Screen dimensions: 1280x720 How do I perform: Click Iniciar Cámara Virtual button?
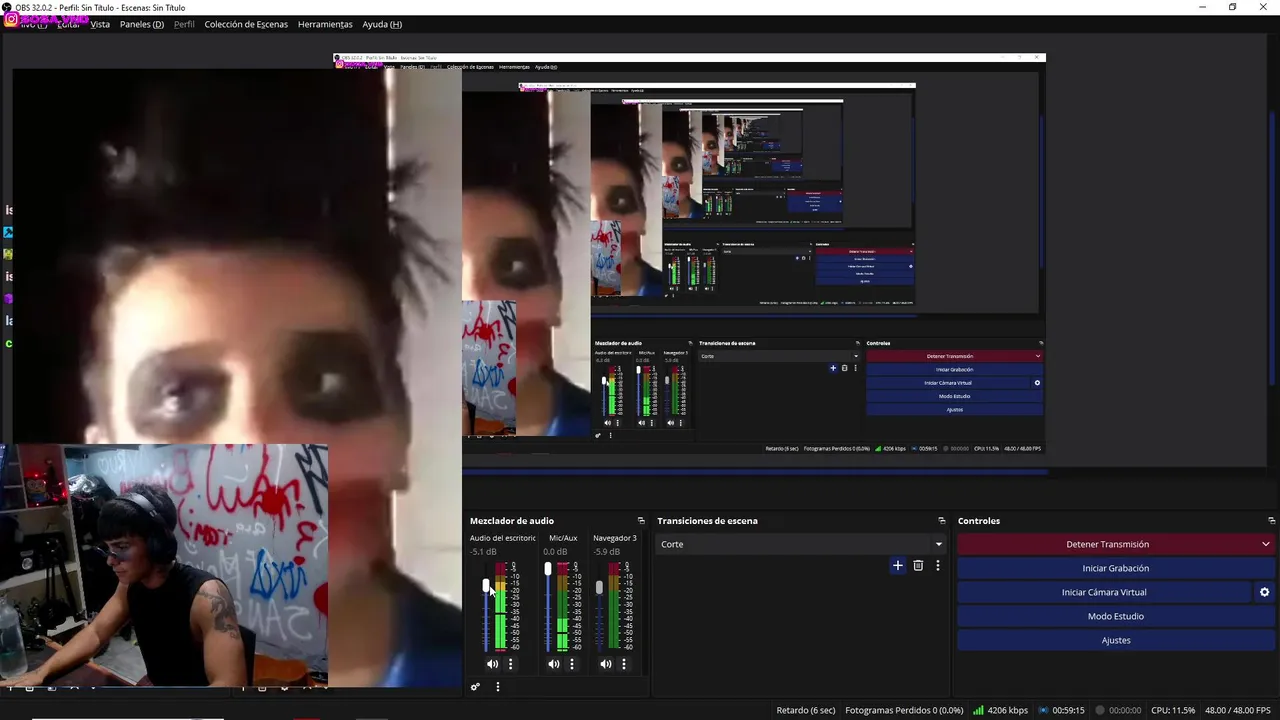click(1104, 592)
